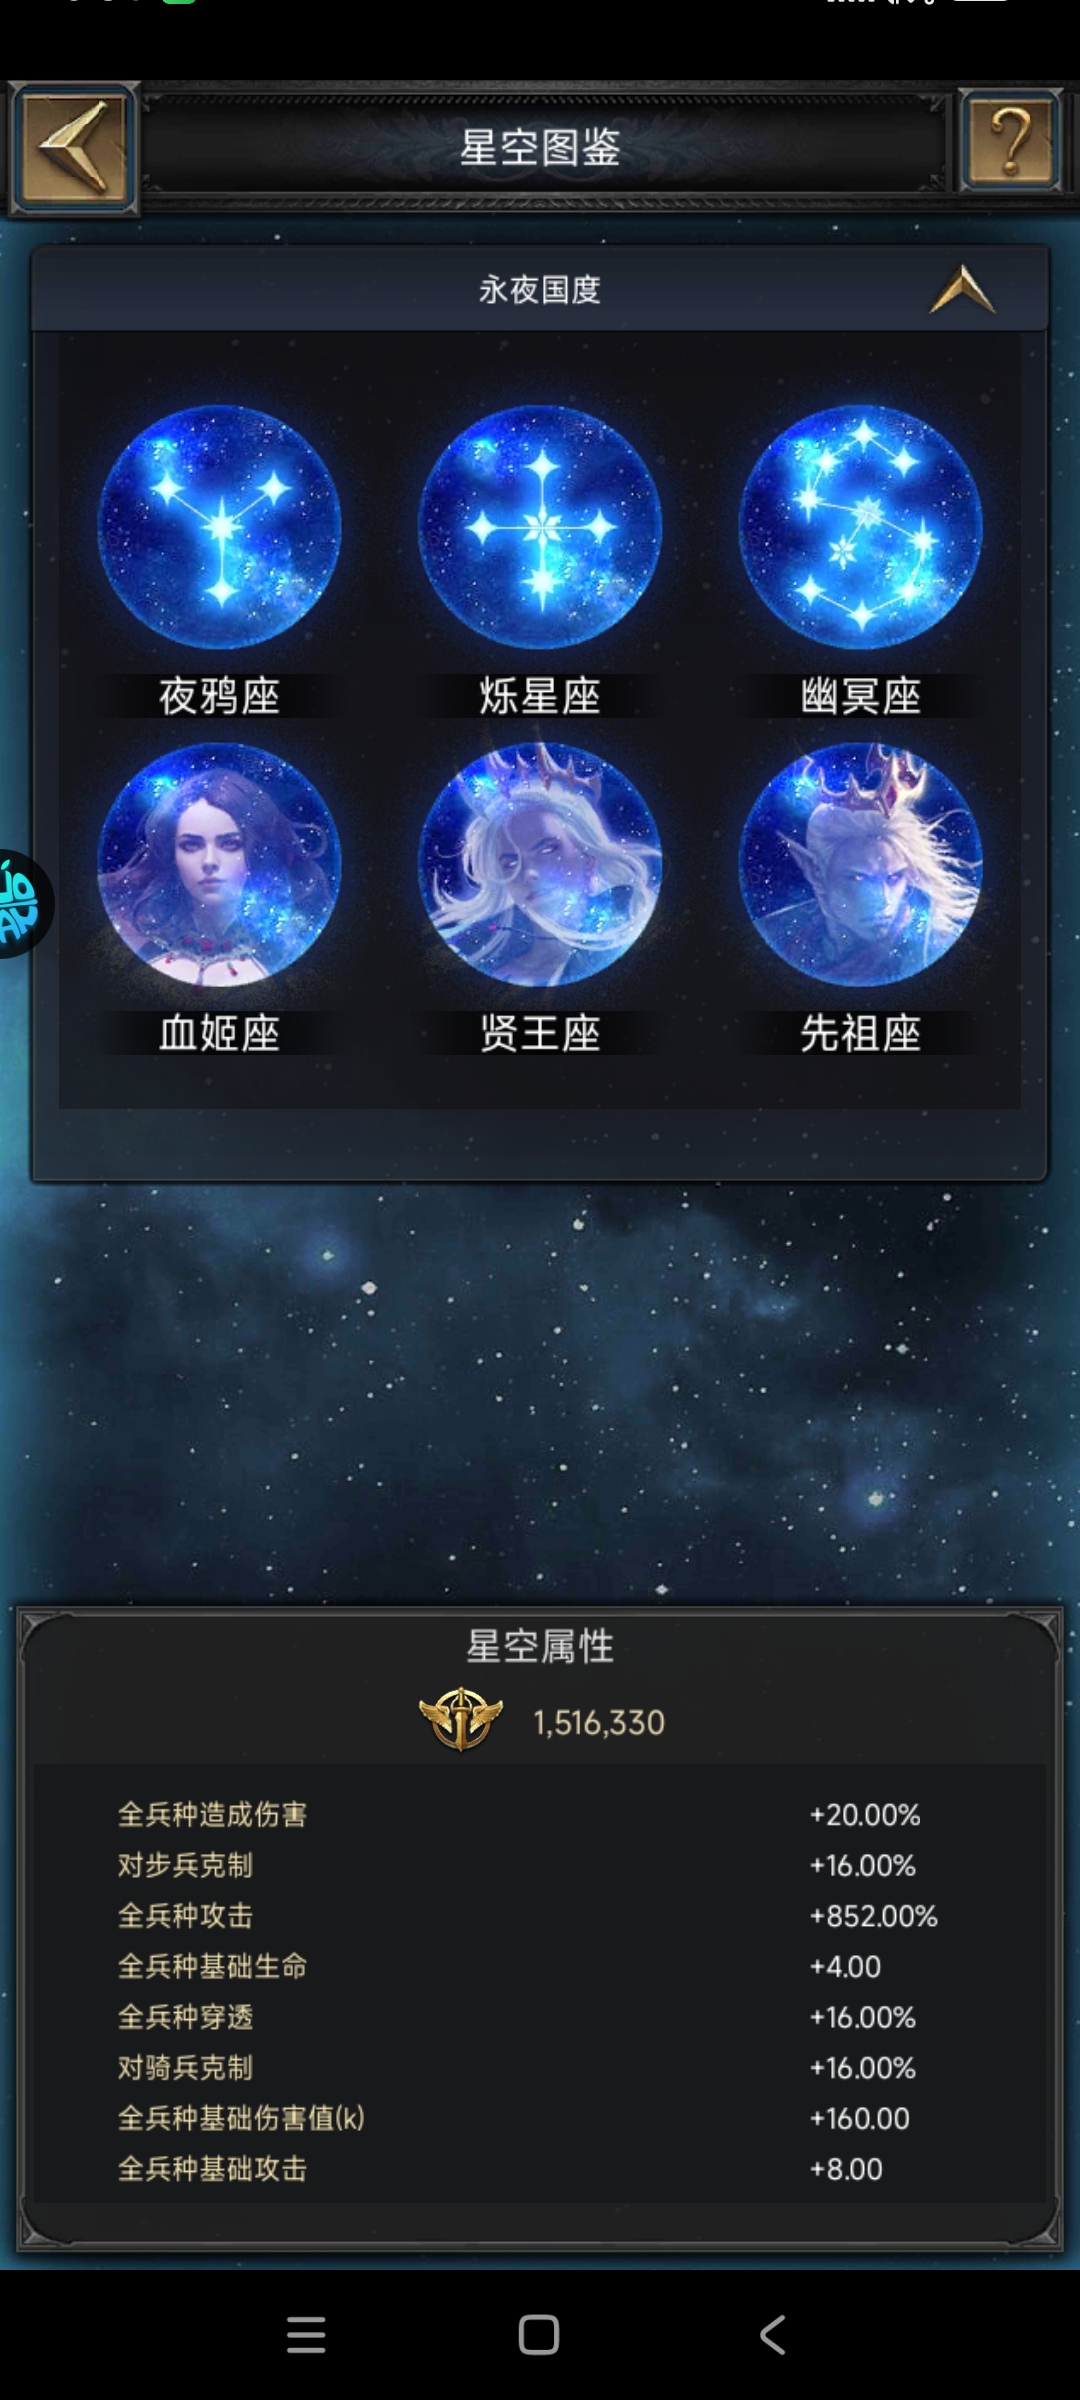
Task: Tap the 全兵种攻击 attribute row
Action: [x=528, y=1916]
